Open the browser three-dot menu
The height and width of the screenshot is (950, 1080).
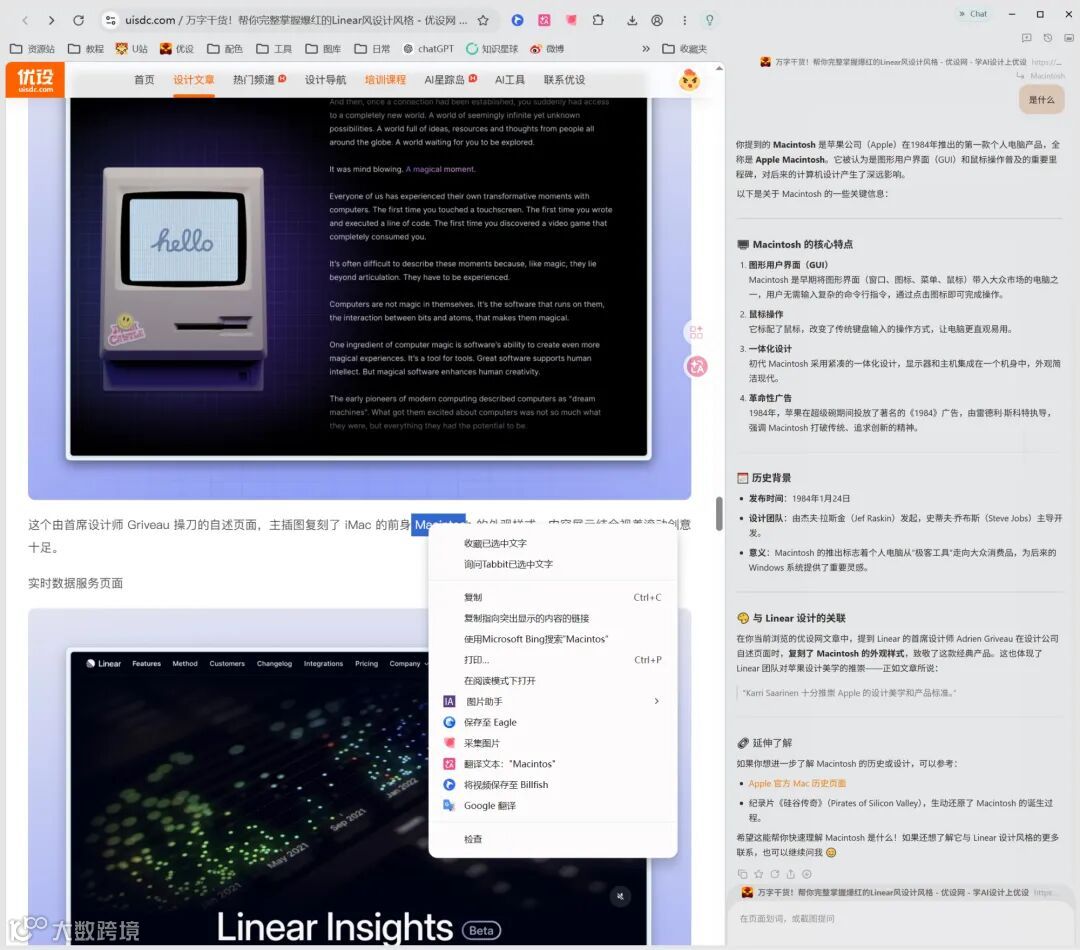pos(684,21)
